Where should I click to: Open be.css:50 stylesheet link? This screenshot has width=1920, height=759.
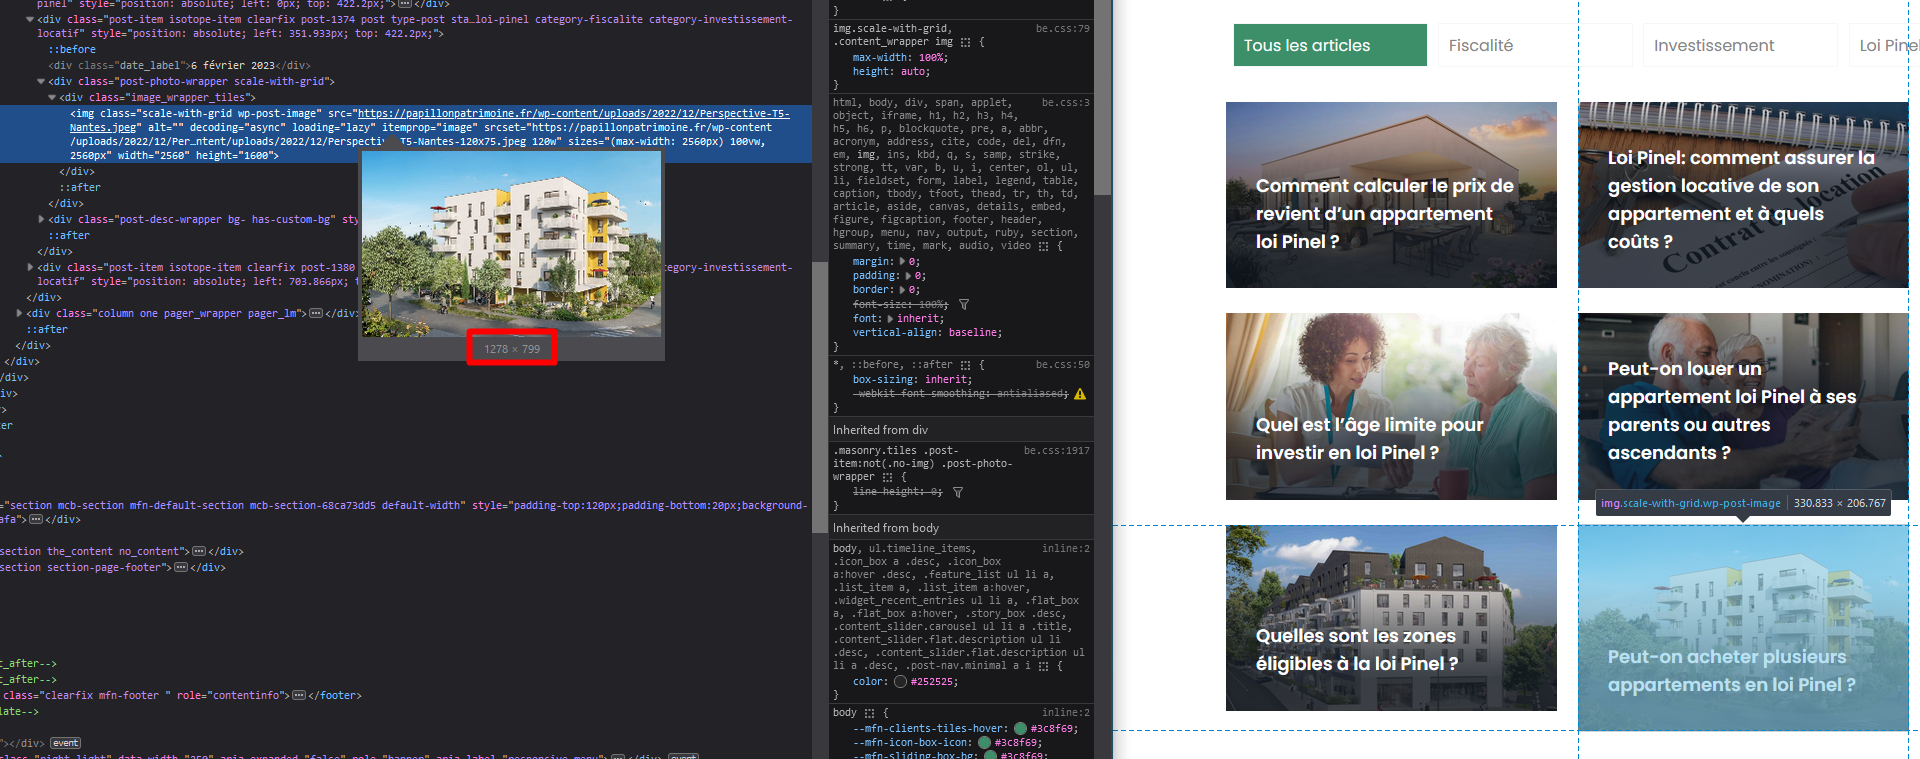pos(1062,365)
